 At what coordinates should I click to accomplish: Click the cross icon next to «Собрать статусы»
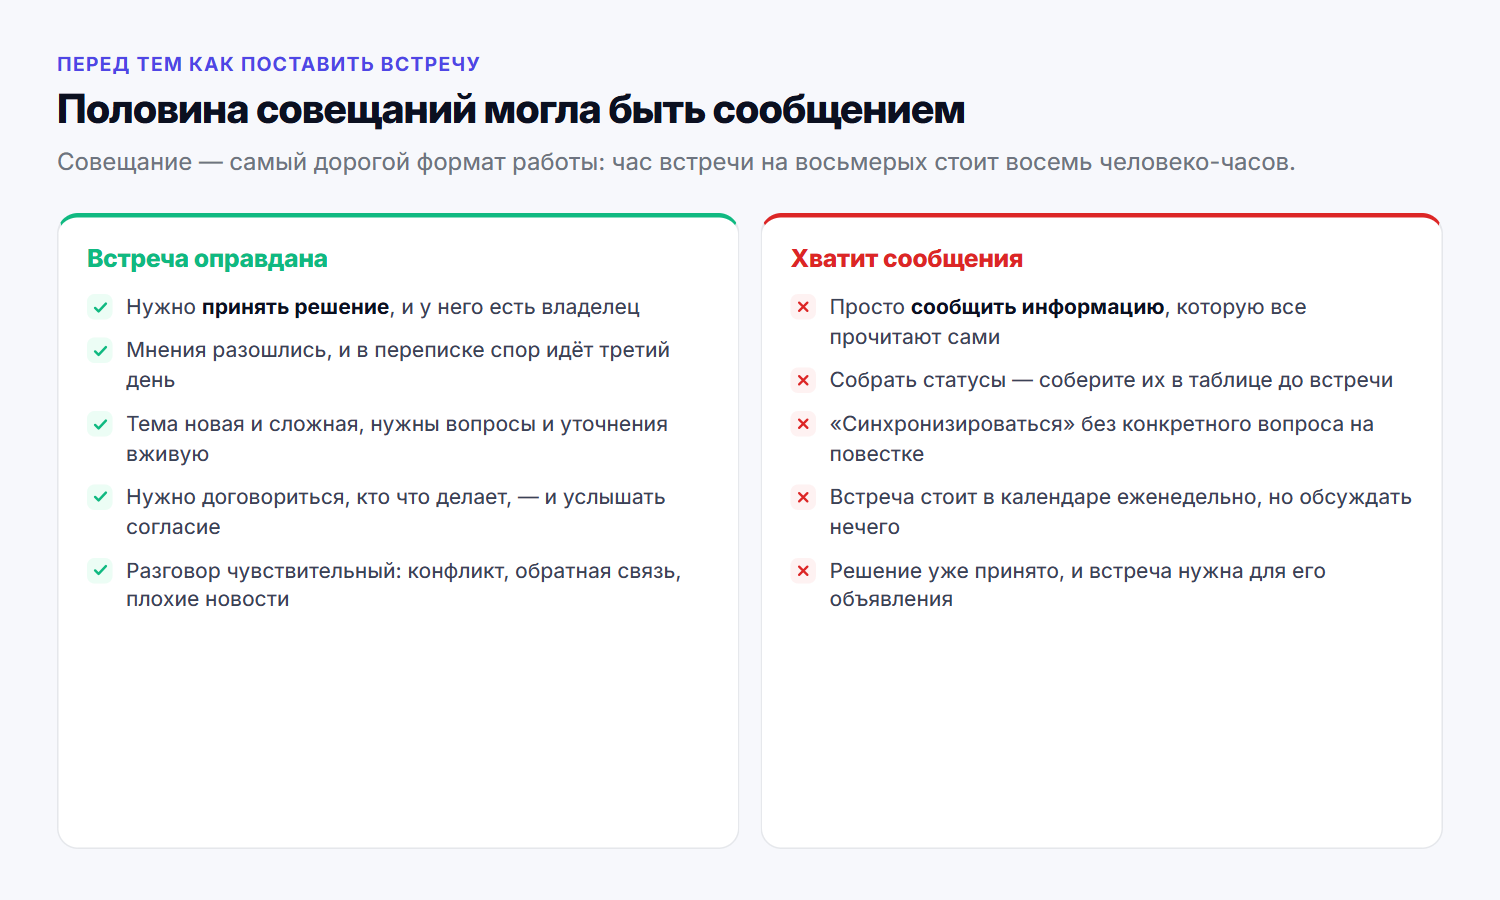803,380
